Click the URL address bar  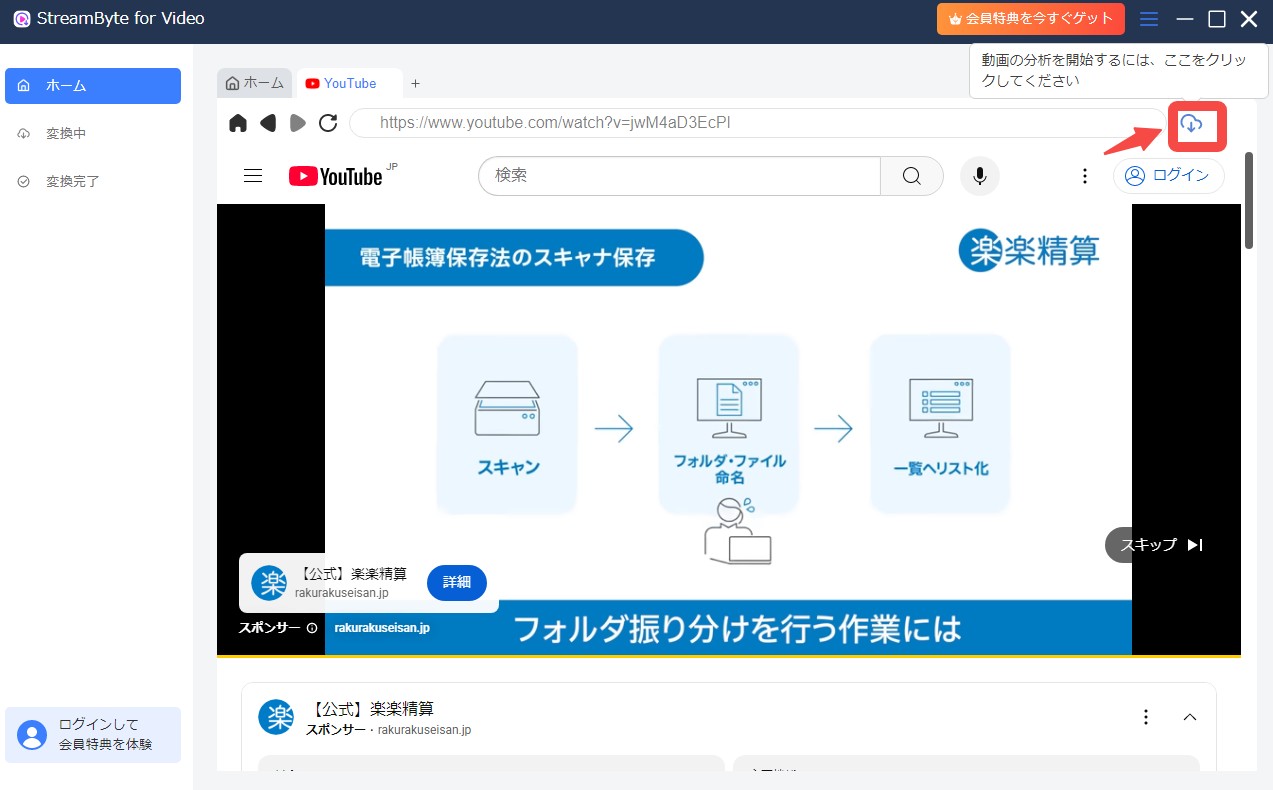pos(758,123)
